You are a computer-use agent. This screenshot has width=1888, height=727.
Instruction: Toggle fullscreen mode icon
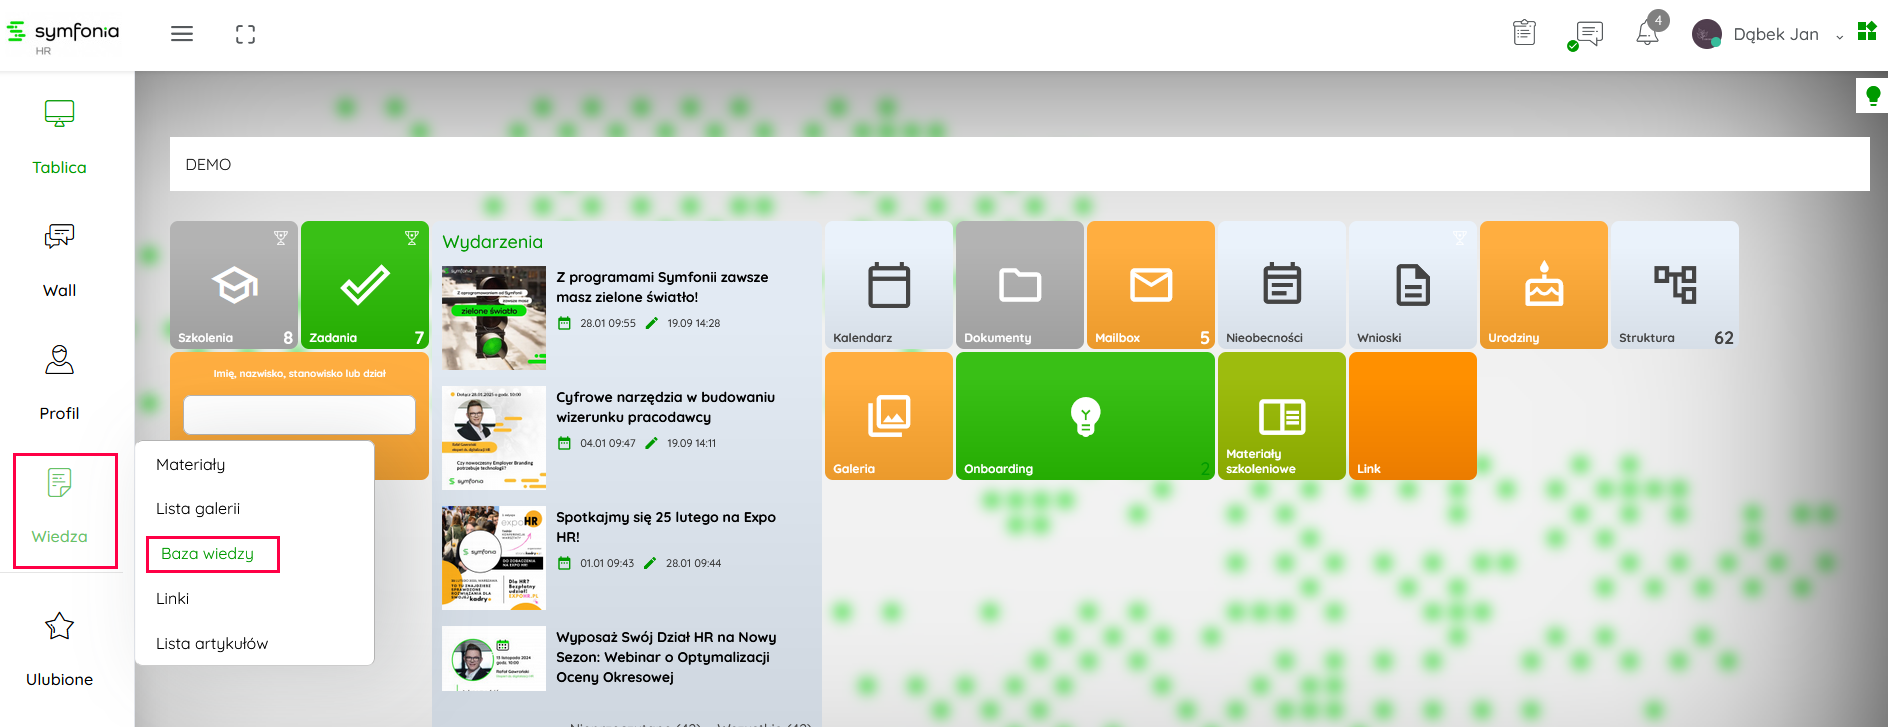pyautogui.click(x=245, y=35)
